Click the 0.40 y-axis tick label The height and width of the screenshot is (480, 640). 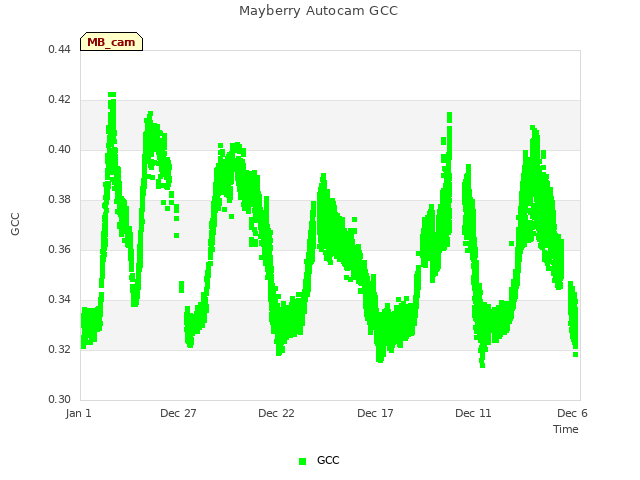tap(59, 149)
